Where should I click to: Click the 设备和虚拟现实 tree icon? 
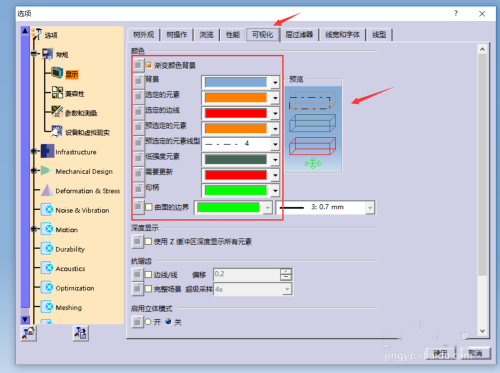[57, 131]
